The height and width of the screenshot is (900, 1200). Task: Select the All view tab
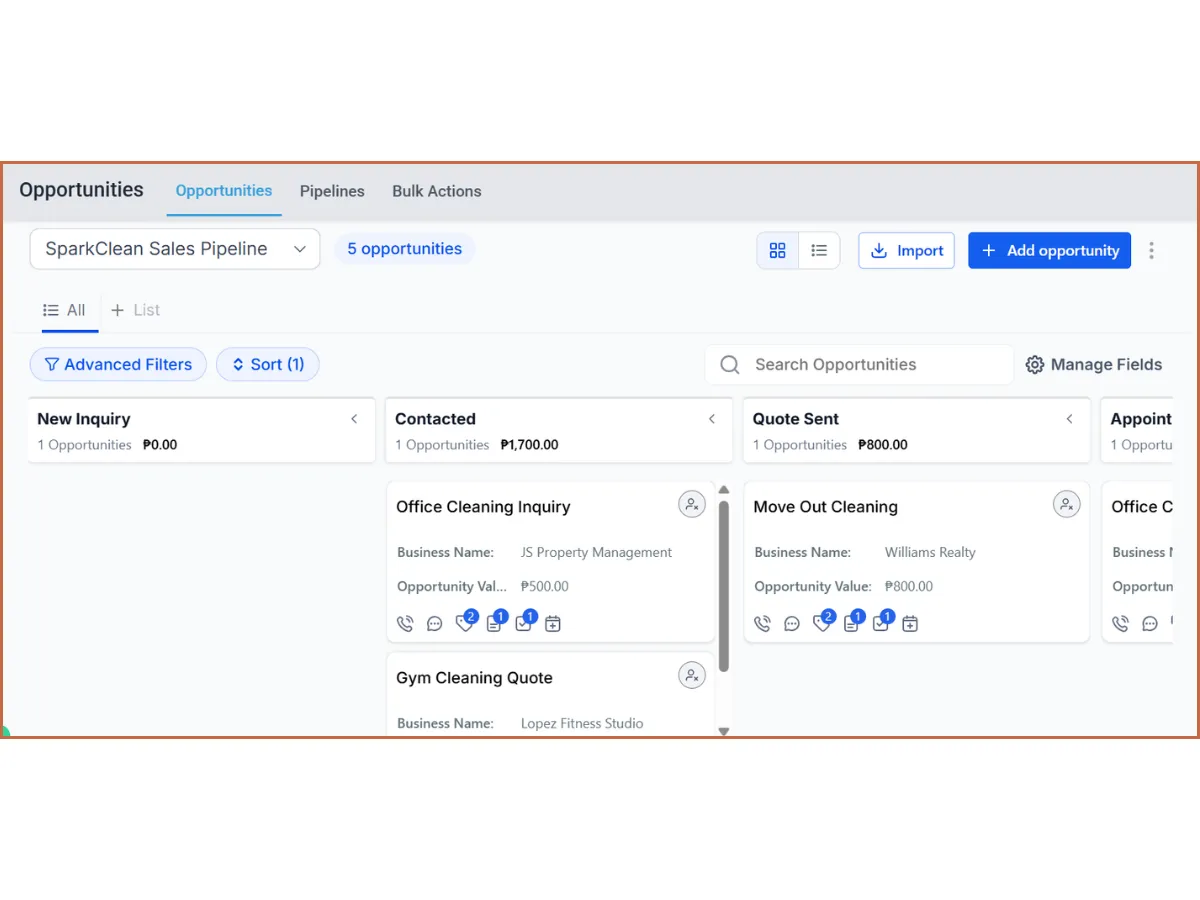65,310
